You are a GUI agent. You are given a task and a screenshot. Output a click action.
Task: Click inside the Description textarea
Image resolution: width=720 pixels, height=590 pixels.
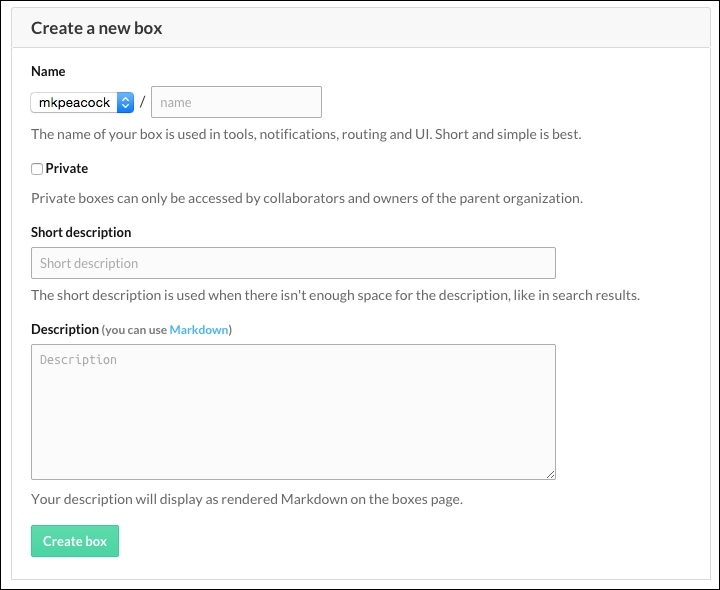pos(293,412)
